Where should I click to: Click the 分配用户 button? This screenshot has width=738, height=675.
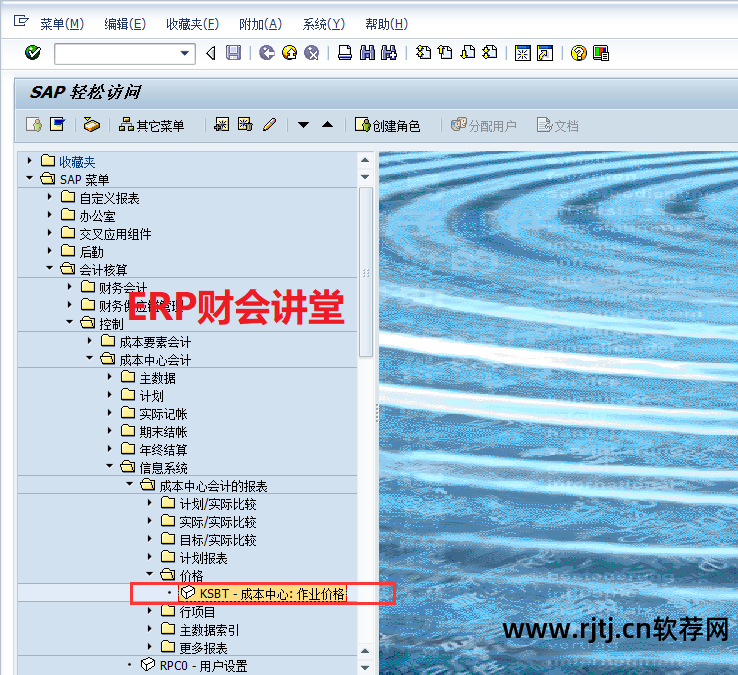(x=483, y=126)
